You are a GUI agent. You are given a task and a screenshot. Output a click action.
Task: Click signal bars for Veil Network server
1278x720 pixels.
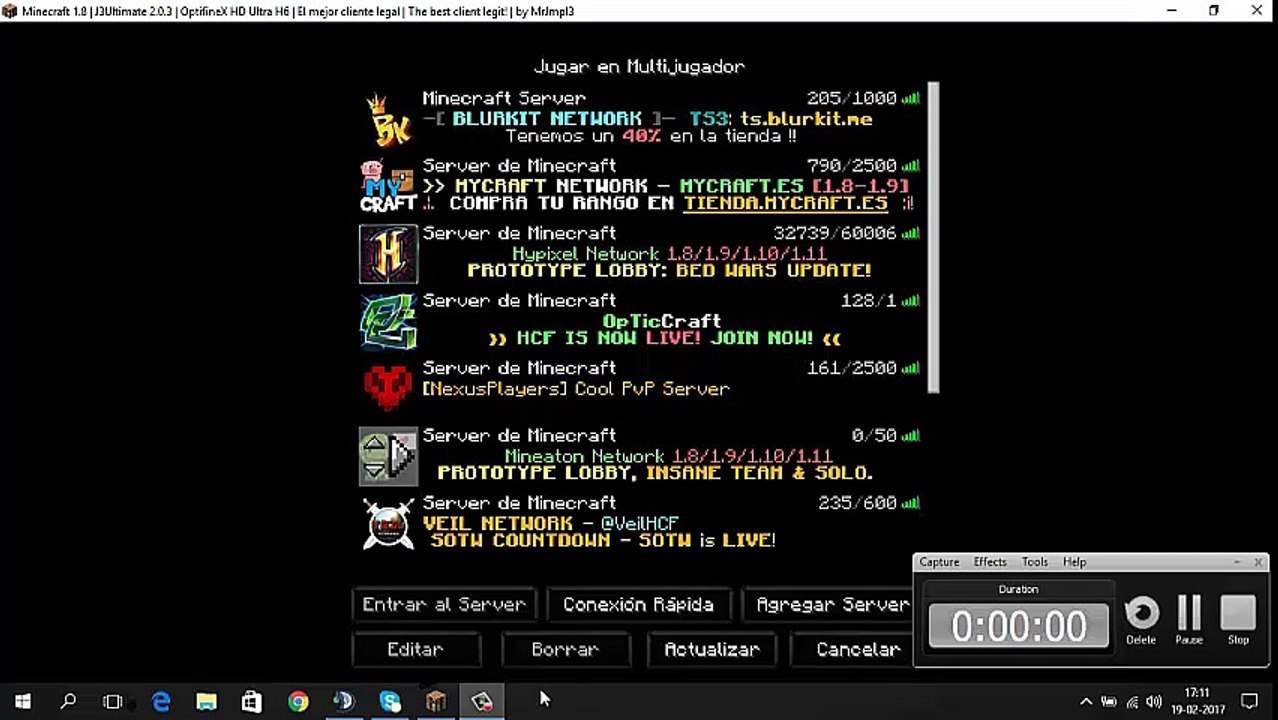click(x=910, y=503)
